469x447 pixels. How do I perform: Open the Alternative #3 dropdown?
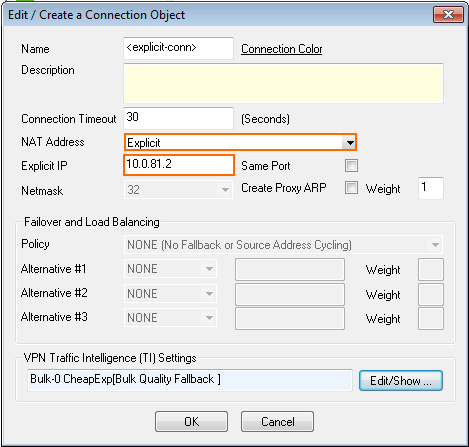click(x=170, y=318)
